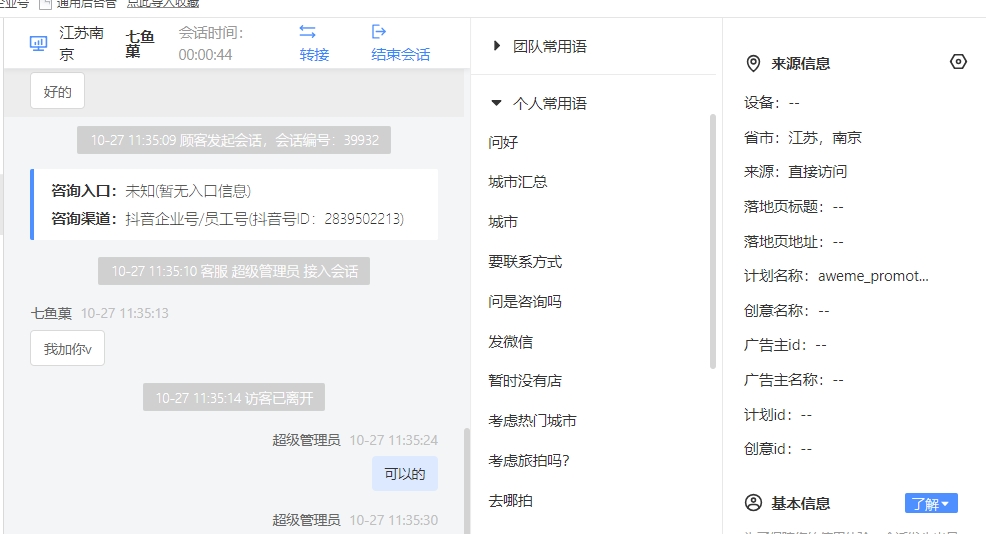The image size is (986, 534).
Task: Click the monitor device icon beside 江苏南京
Action: [x=38, y=43]
